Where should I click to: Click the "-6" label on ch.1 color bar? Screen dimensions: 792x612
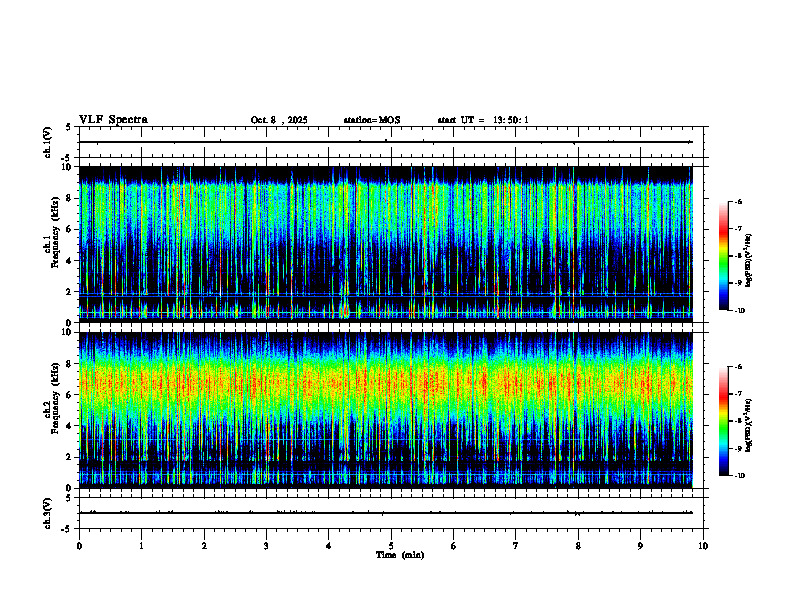[x=738, y=201]
